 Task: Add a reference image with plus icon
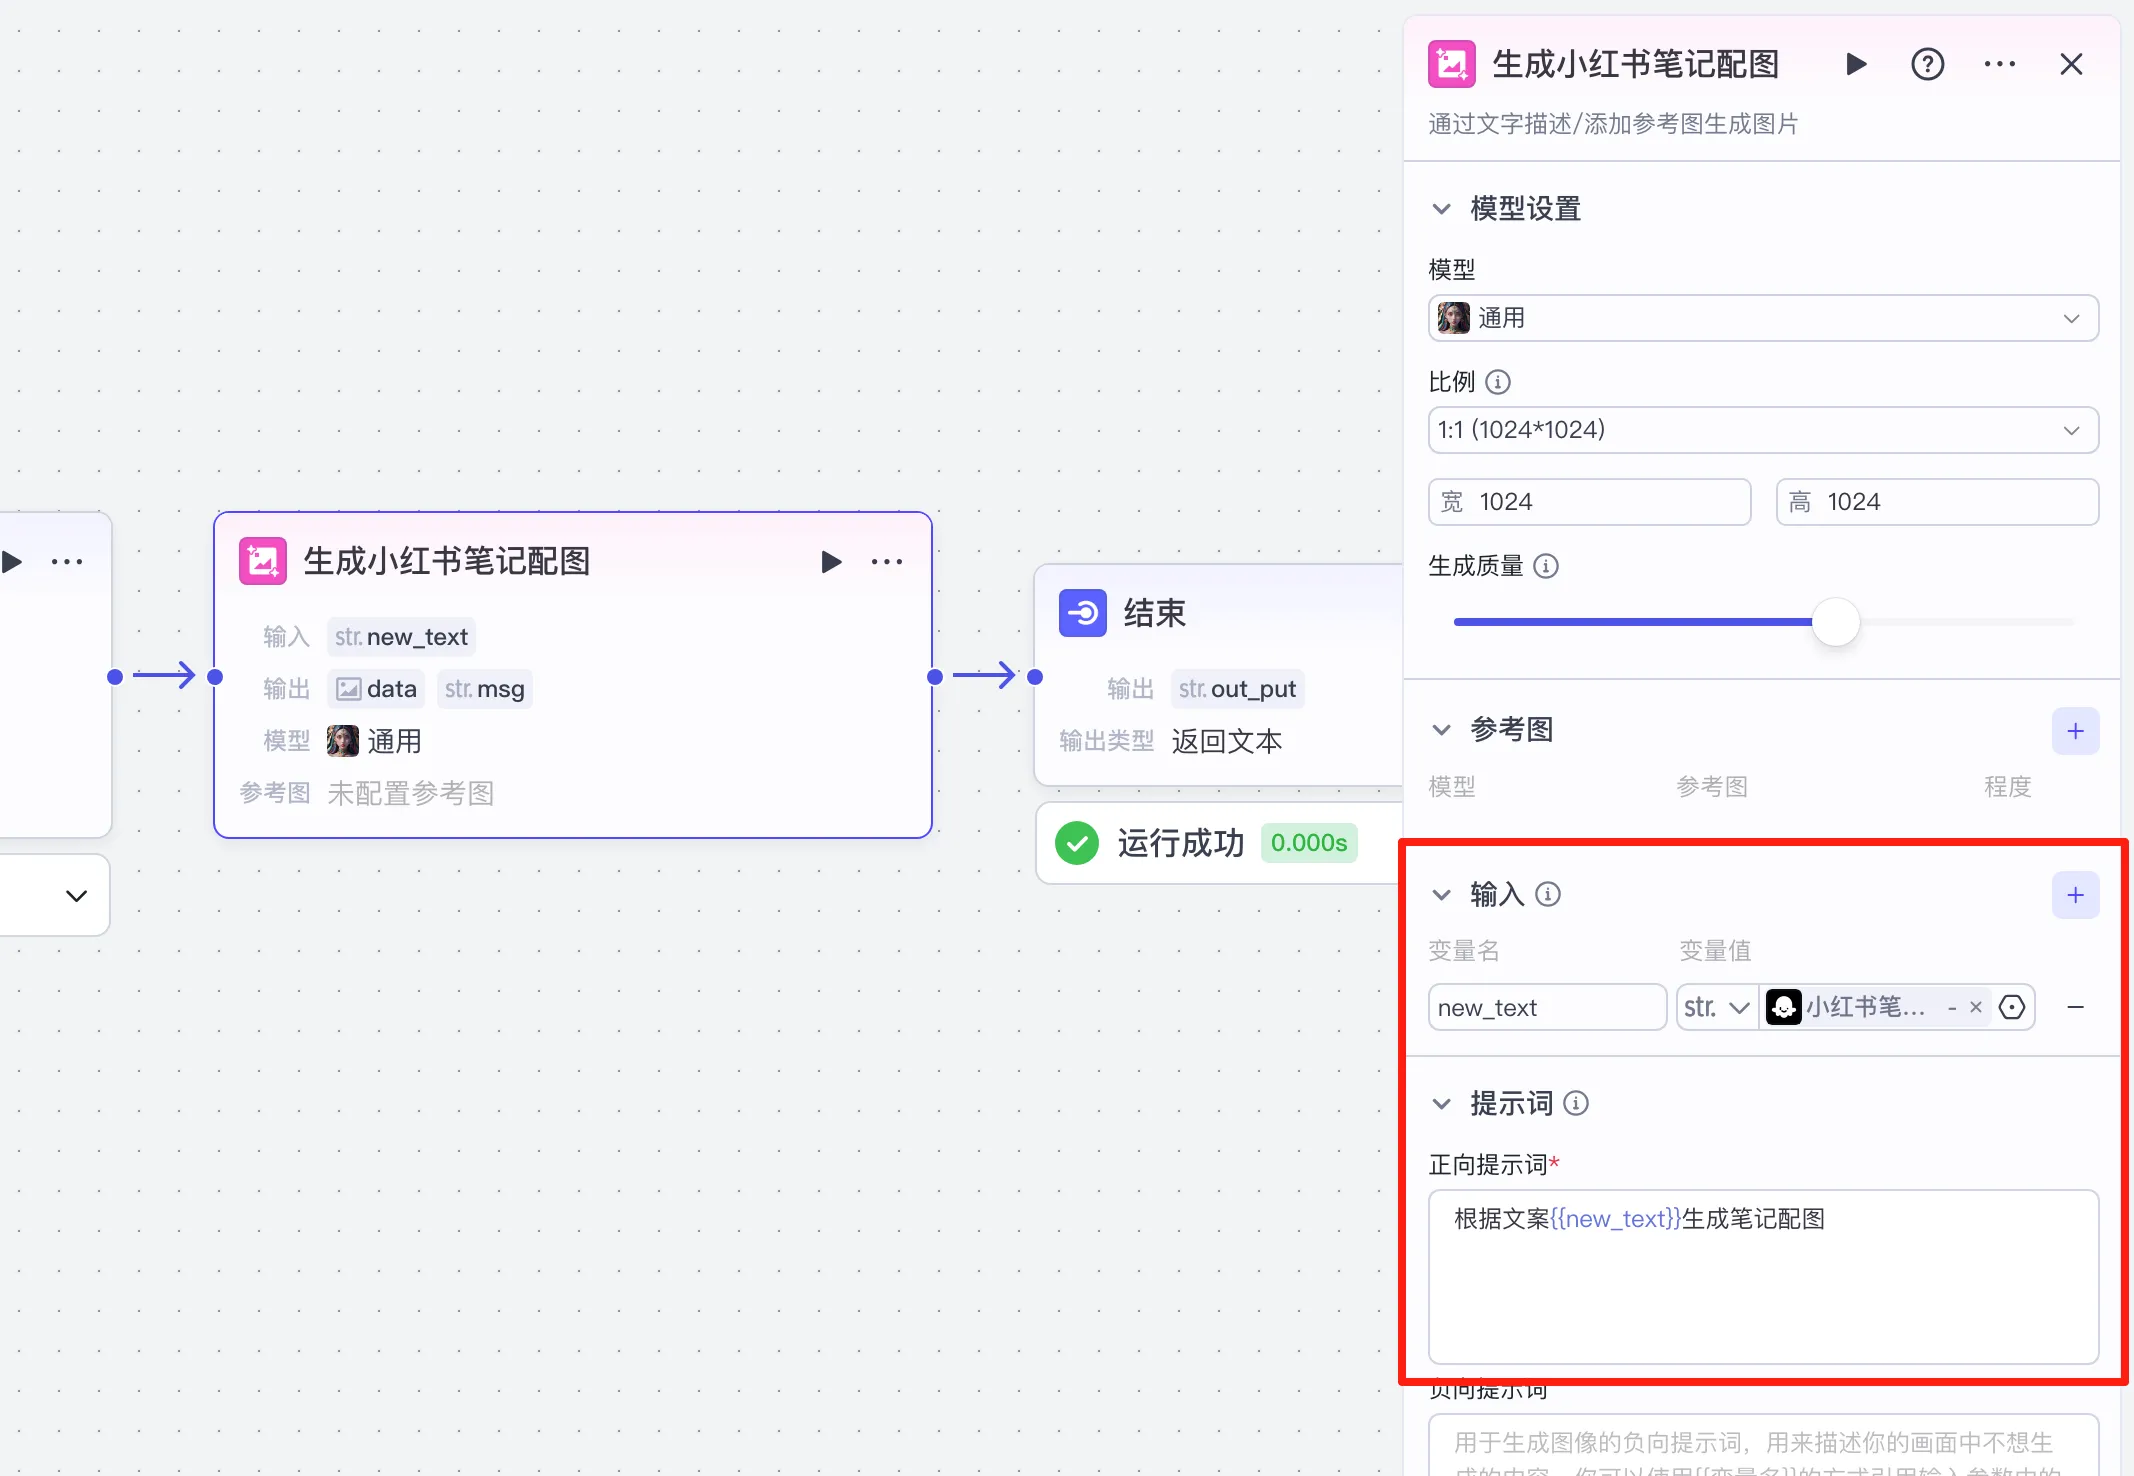tap(2075, 731)
